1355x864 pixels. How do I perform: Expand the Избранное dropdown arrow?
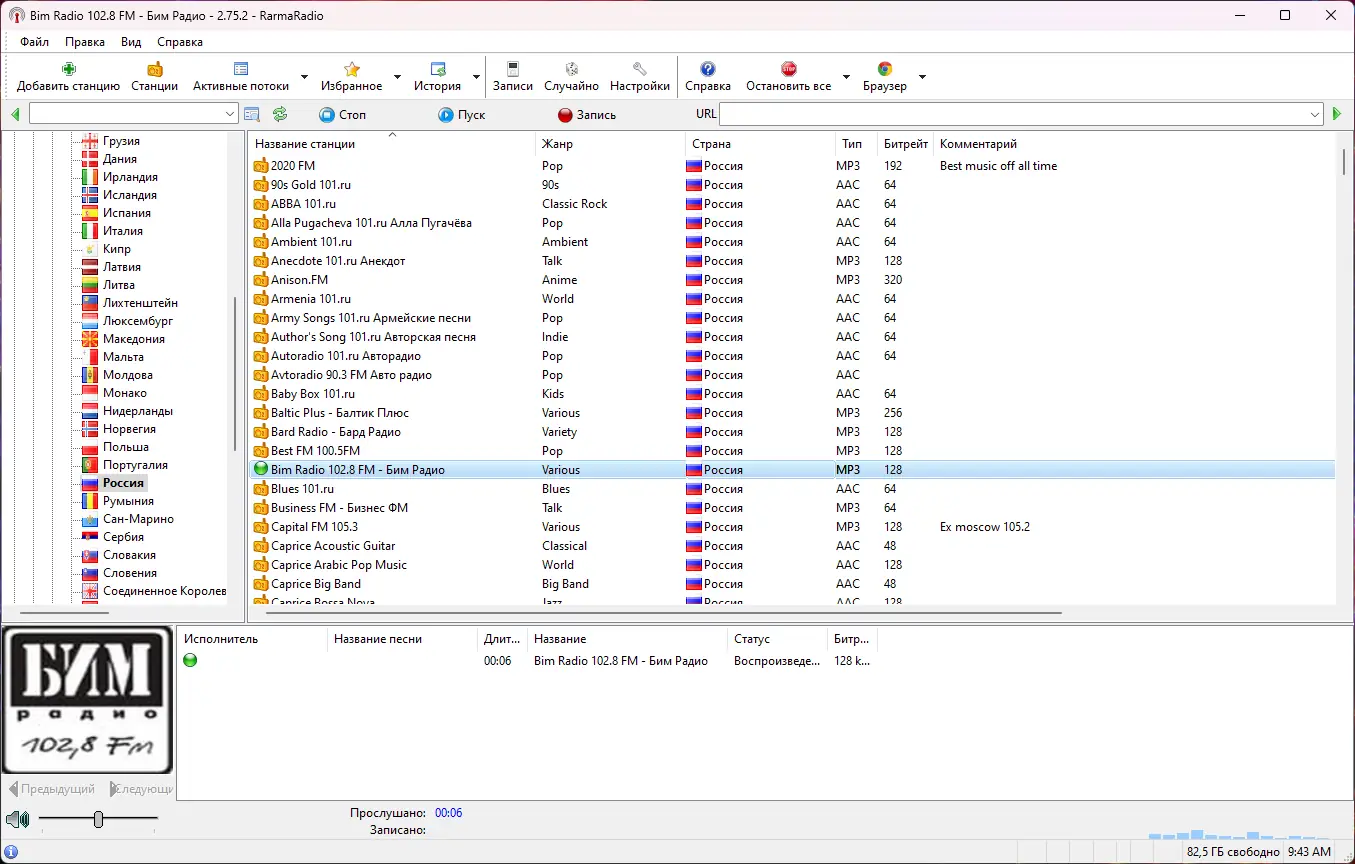coord(397,77)
